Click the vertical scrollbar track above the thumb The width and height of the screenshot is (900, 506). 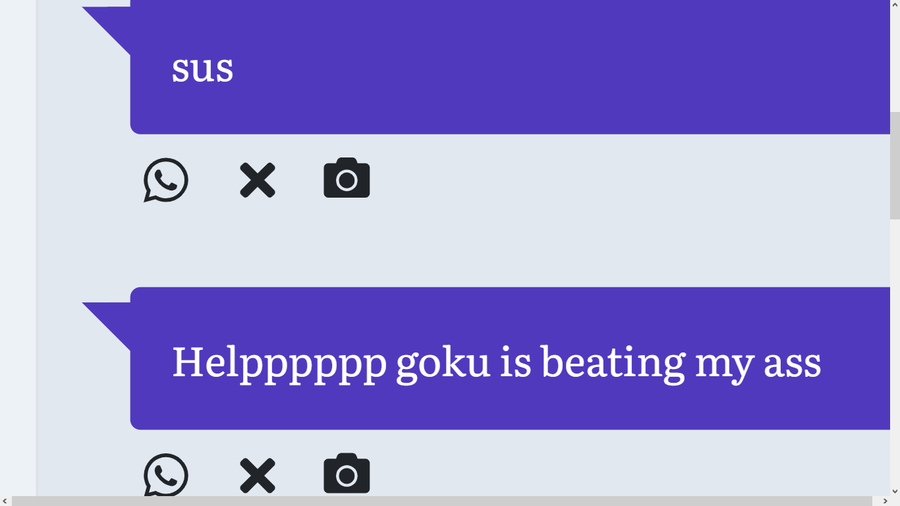point(895,60)
